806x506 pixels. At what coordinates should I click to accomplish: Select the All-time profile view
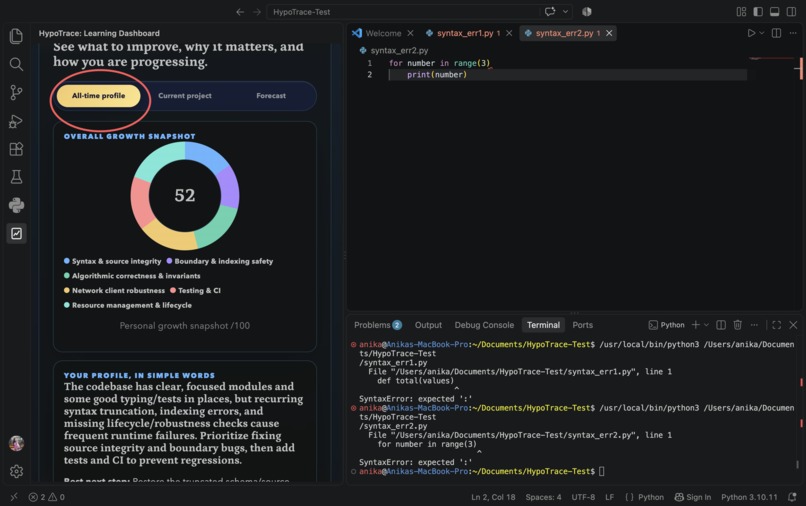(x=98, y=96)
